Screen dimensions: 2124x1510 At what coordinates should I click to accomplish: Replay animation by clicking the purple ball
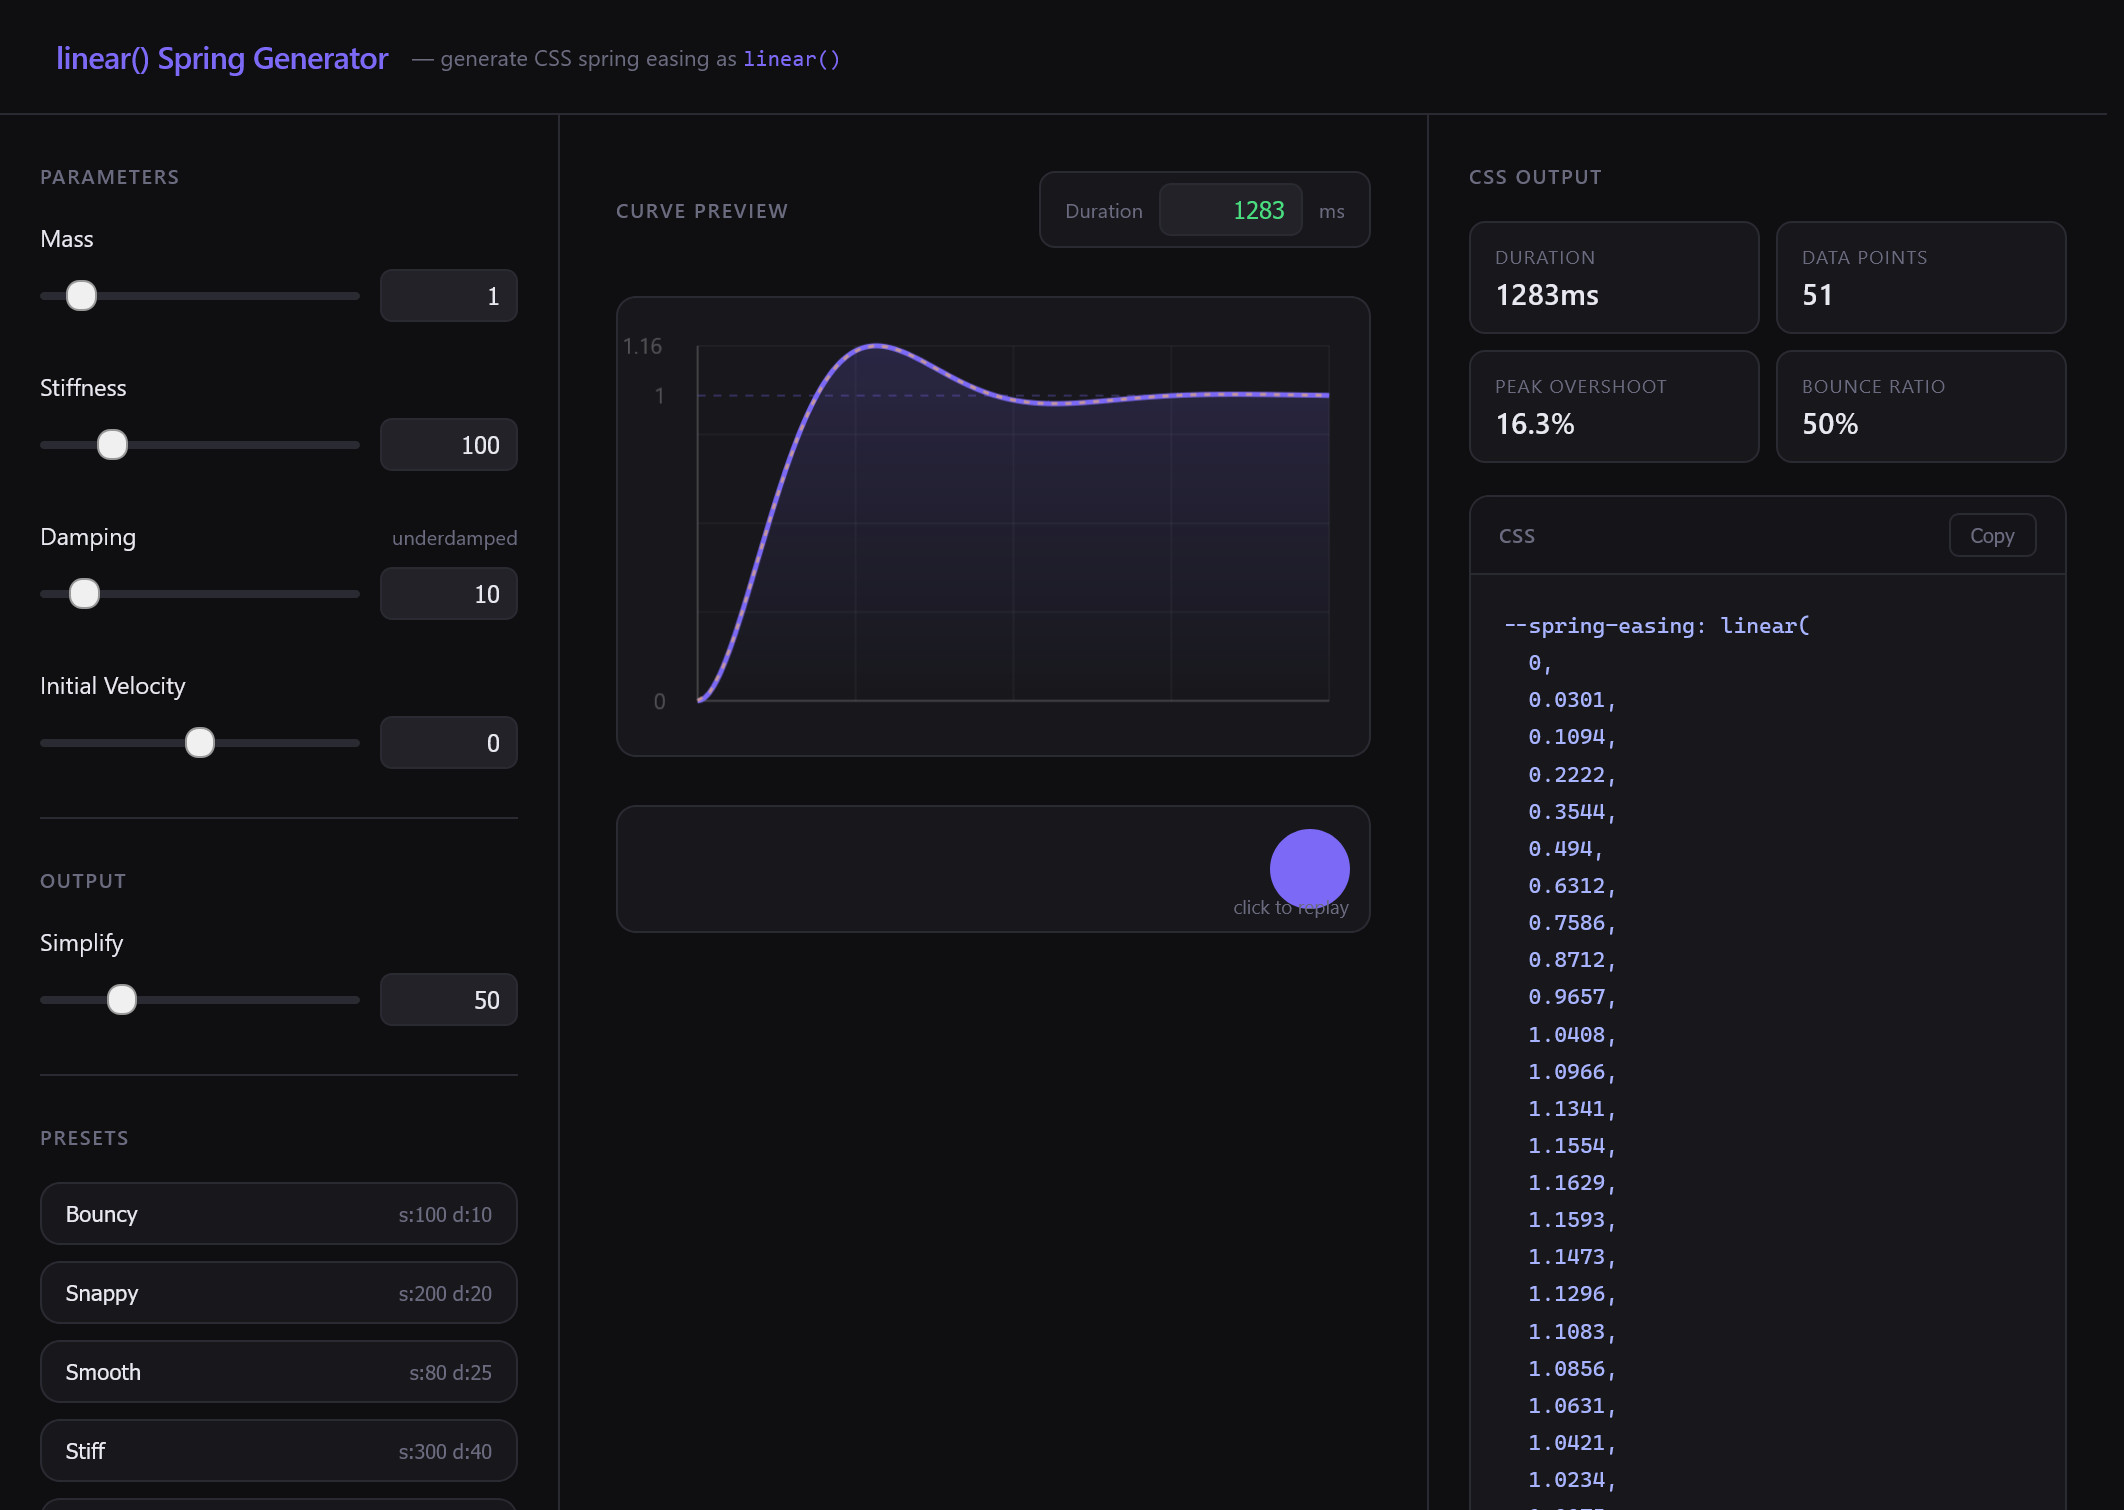(x=1309, y=868)
